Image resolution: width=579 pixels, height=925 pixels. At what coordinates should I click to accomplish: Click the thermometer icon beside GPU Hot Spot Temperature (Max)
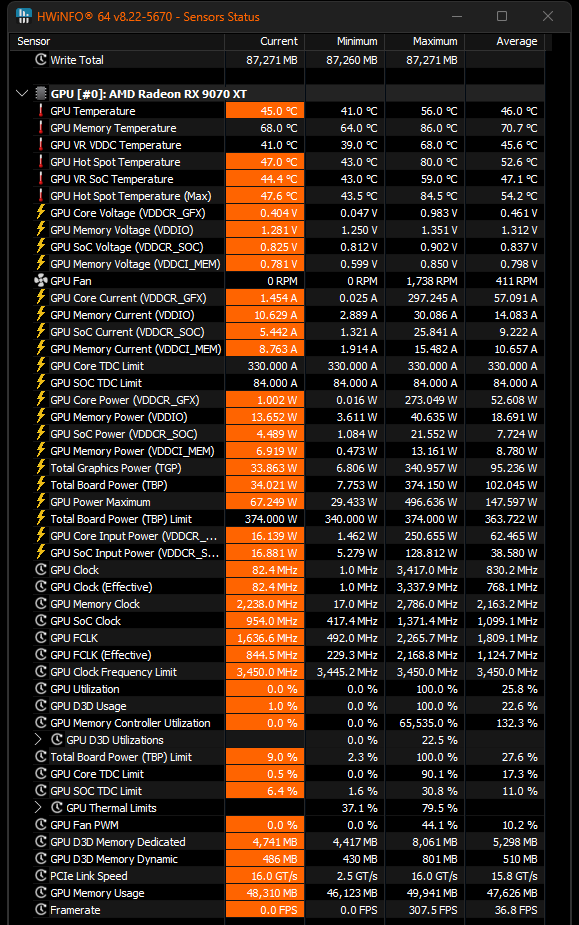41,196
